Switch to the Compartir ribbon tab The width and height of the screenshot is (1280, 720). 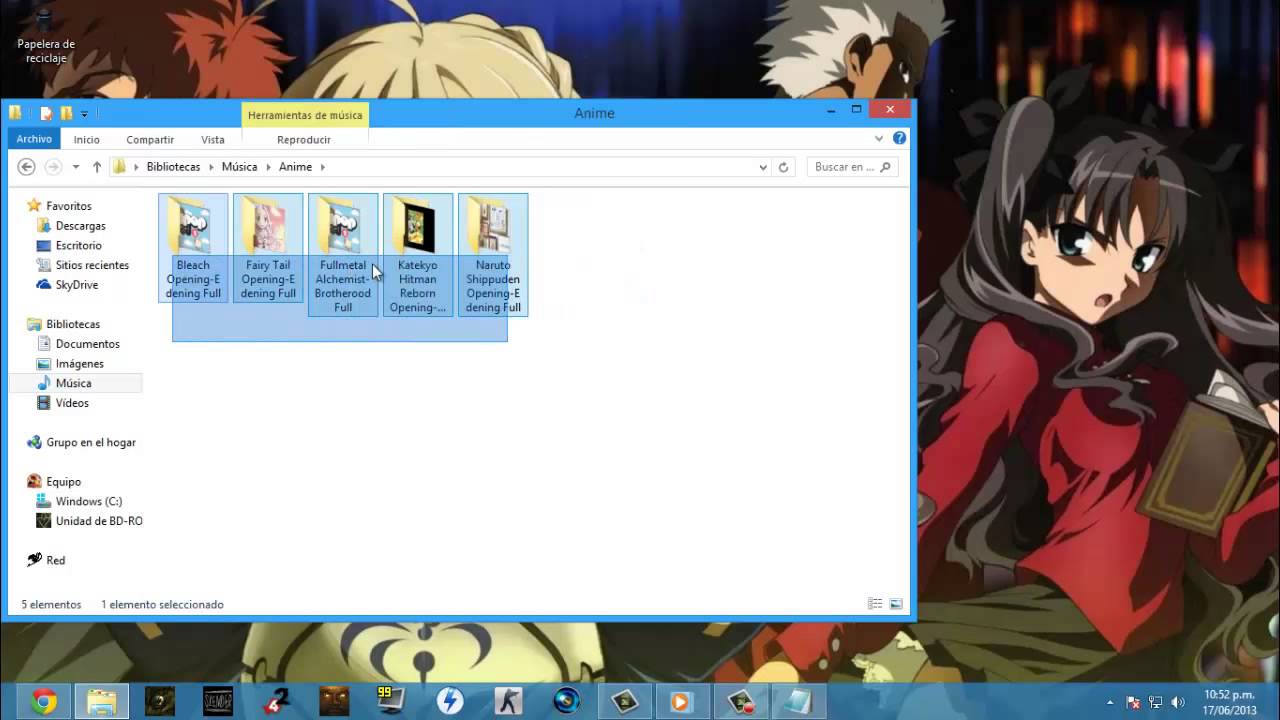click(x=150, y=140)
